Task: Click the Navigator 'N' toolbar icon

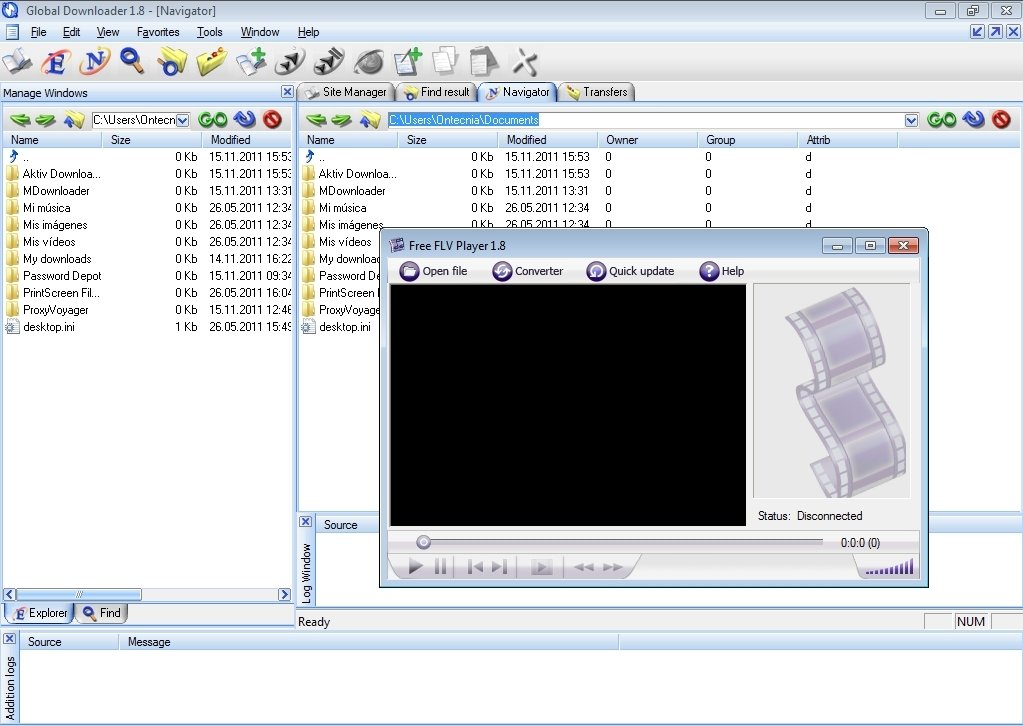Action: pyautogui.click(x=95, y=62)
